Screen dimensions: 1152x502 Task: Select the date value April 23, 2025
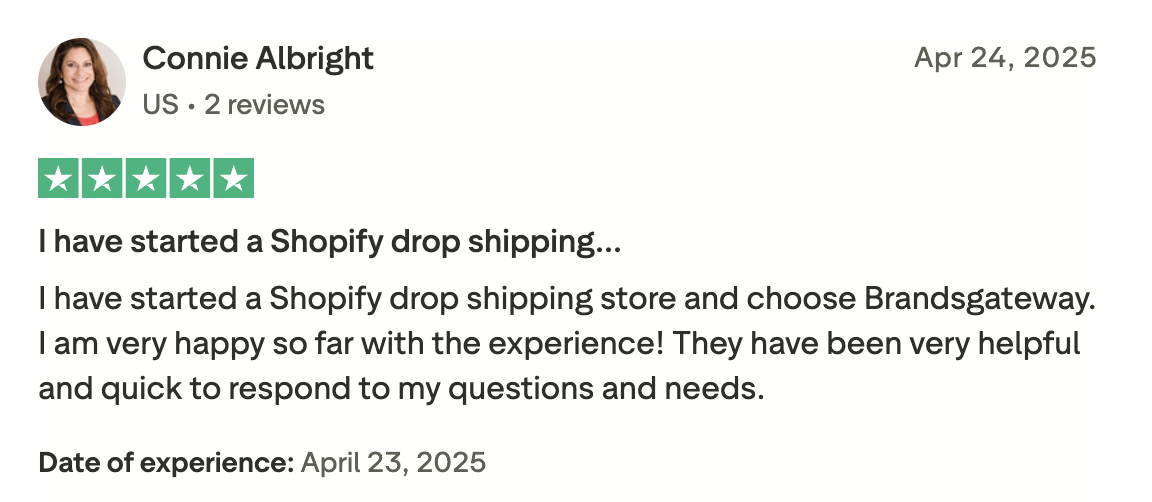click(393, 462)
